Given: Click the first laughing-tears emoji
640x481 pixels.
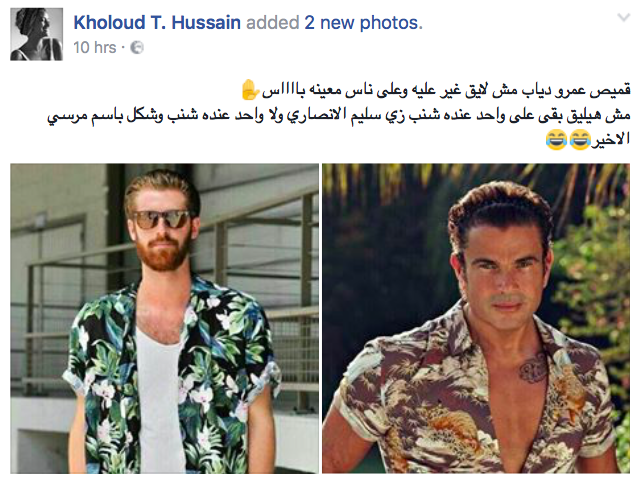Looking at the screenshot, I should [580, 139].
